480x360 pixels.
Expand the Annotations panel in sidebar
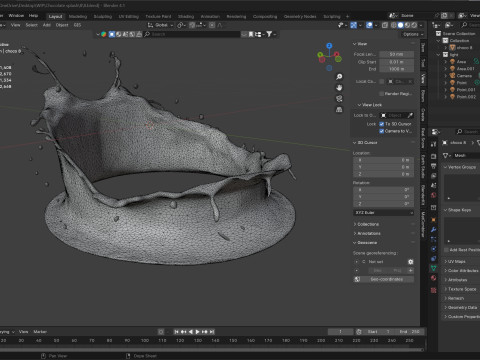click(x=367, y=233)
